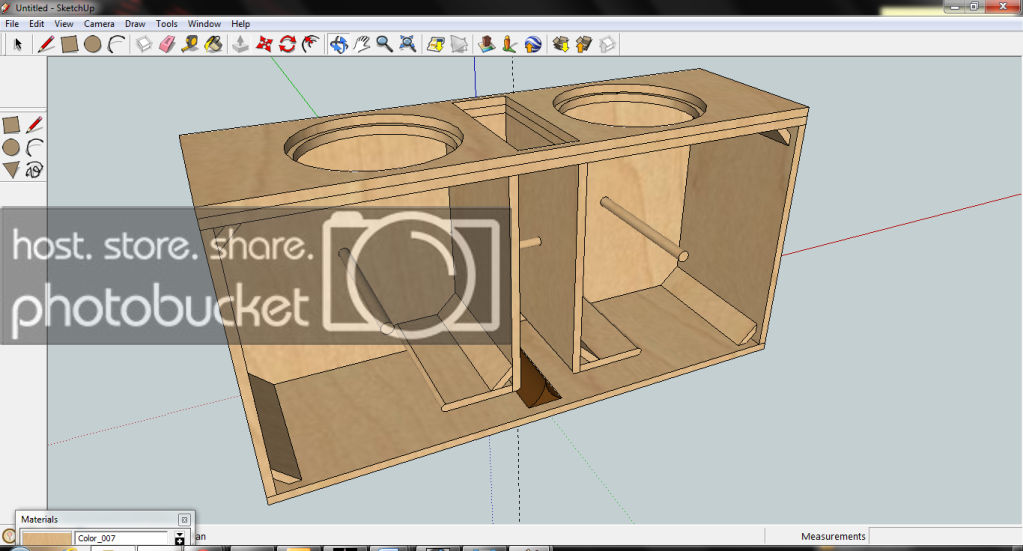Open the Help menu
Image resolution: width=1023 pixels, height=551 pixels.
click(240, 23)
